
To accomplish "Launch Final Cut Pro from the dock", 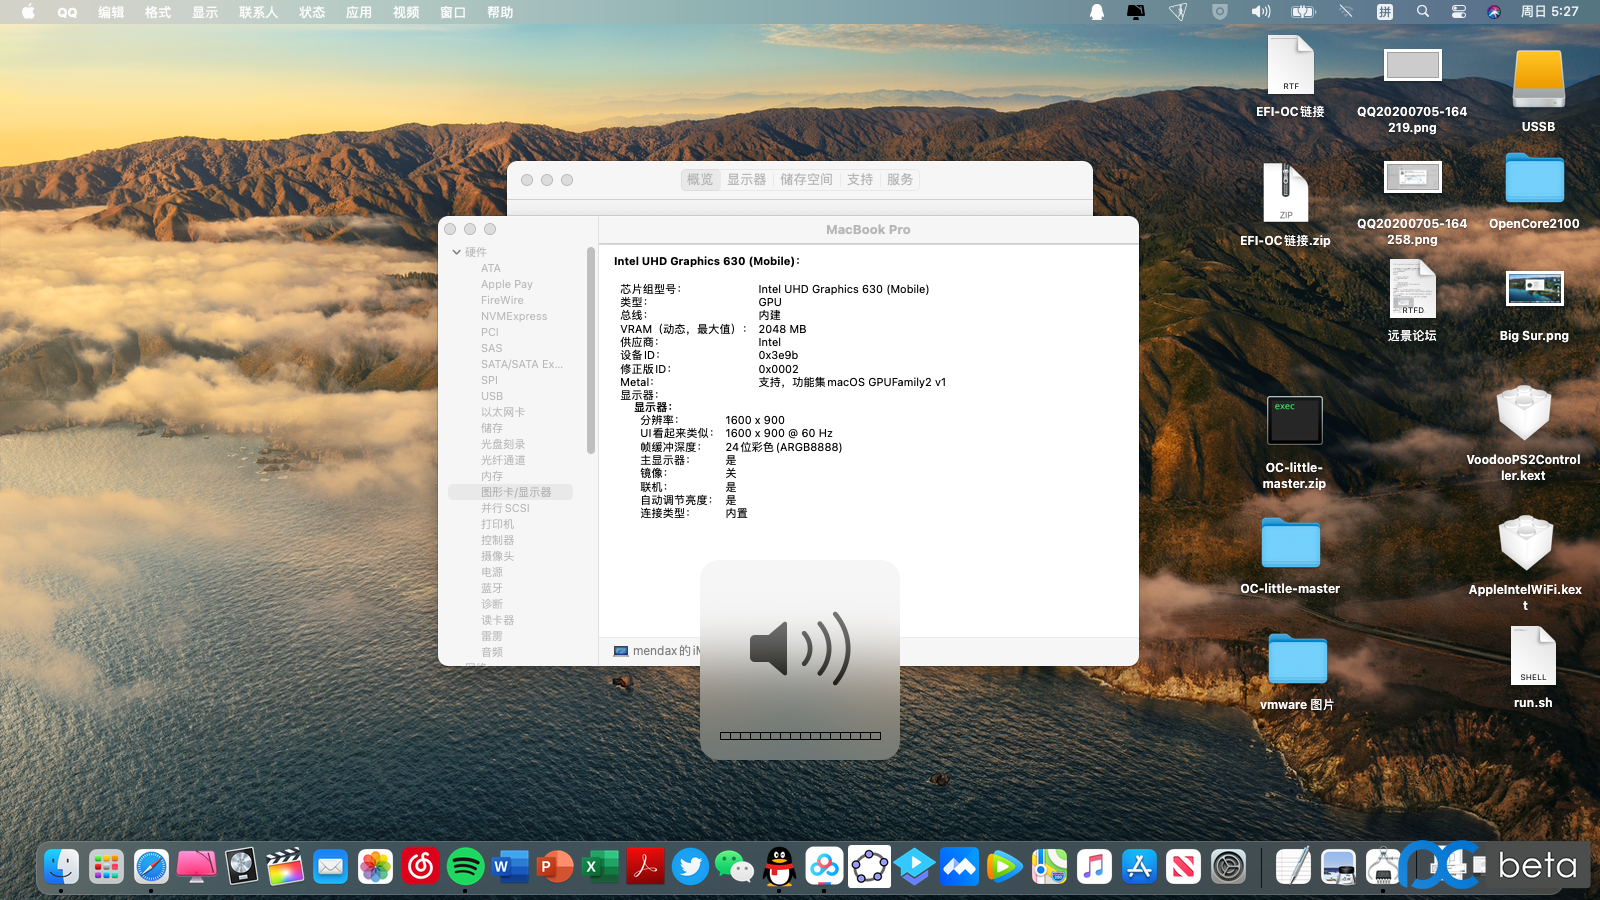I will pyautogui.click(x=285, y=866).
